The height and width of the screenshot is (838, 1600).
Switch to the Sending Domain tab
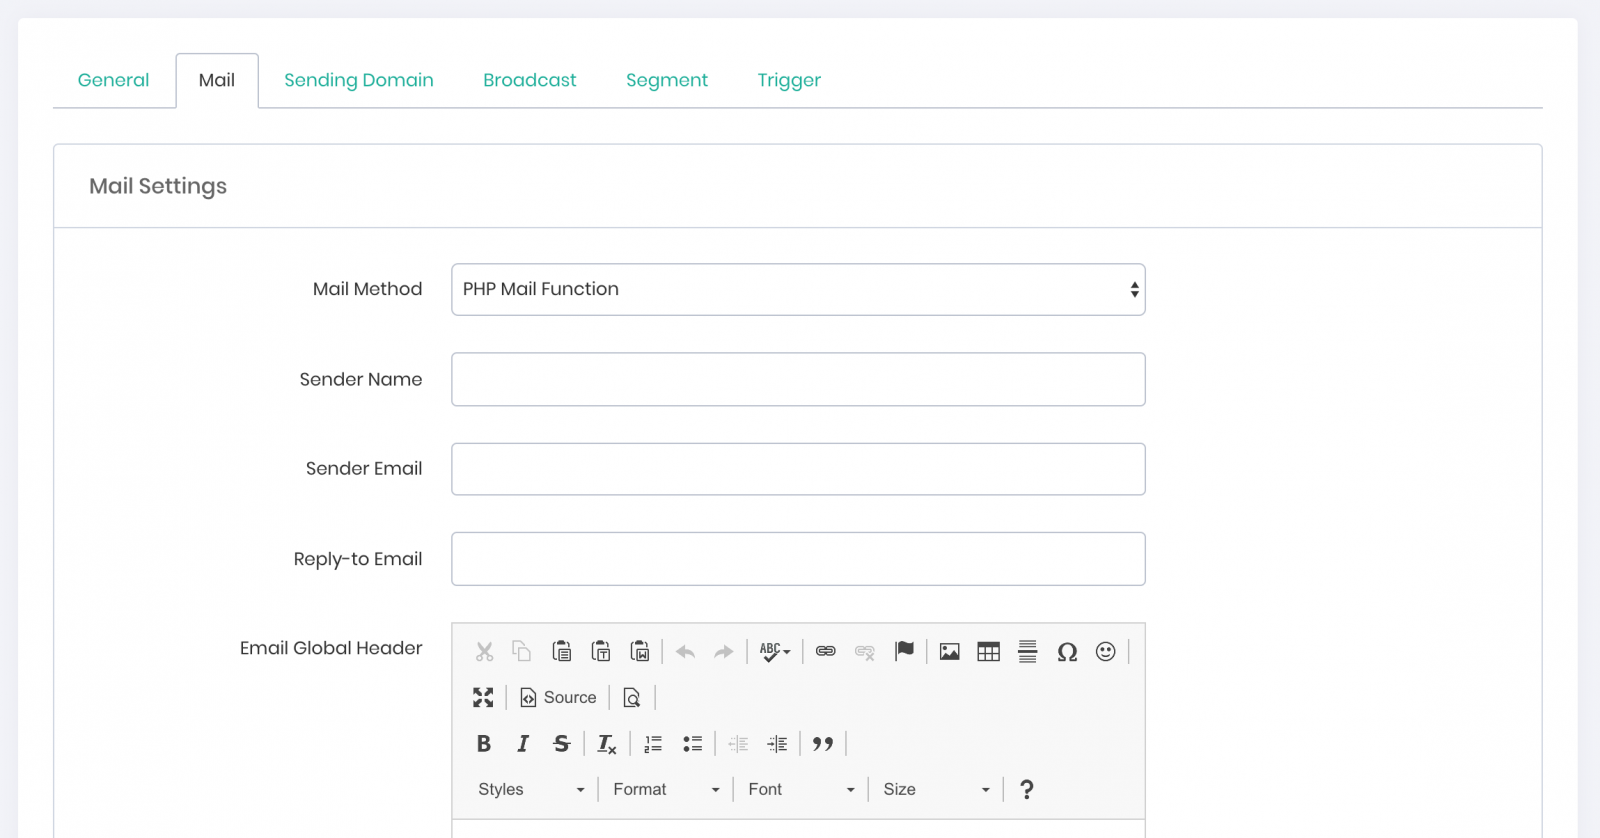(x=358, y=80)
